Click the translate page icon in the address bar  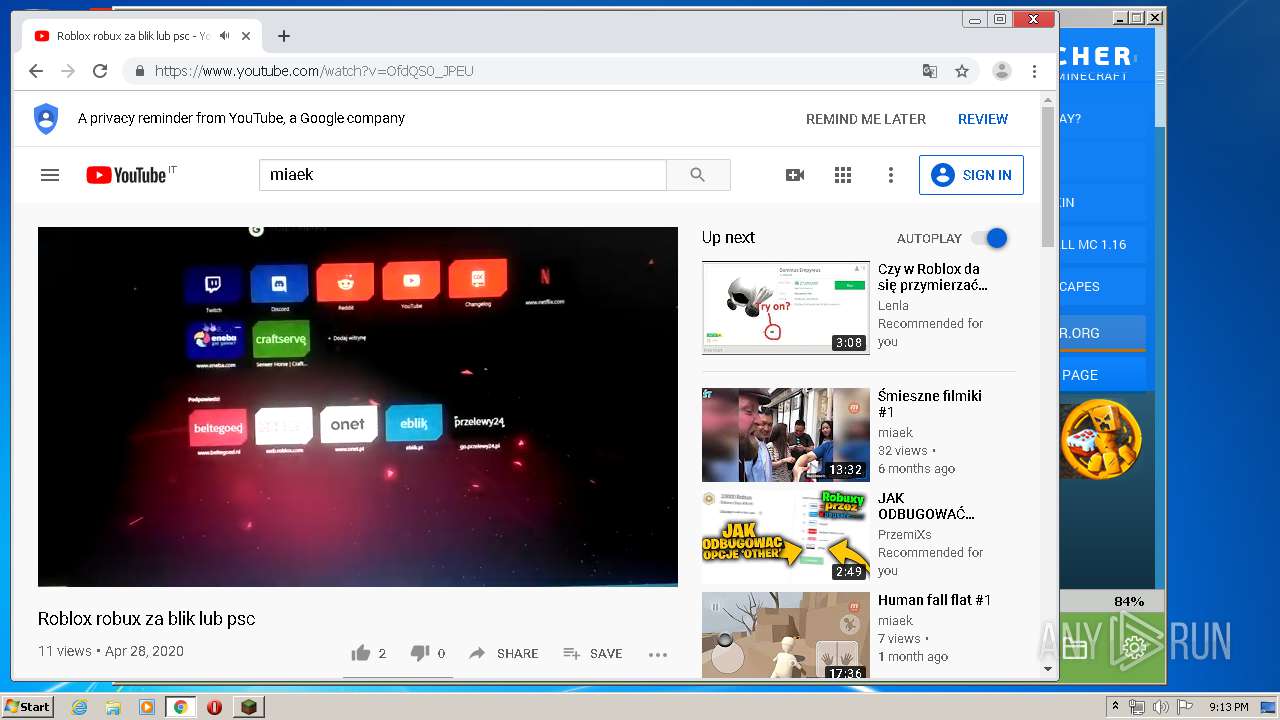(930, 71)
